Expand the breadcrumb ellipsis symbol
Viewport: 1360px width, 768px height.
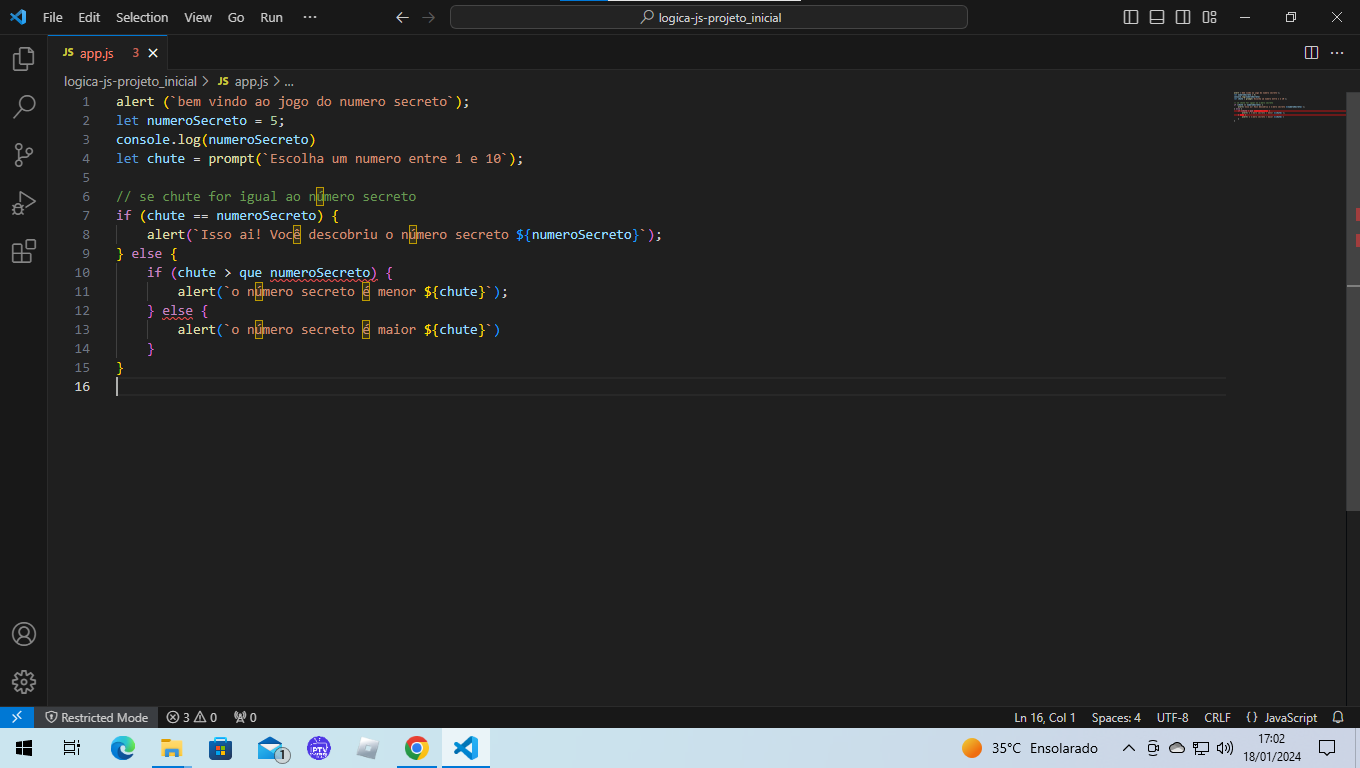click(288, 81)
